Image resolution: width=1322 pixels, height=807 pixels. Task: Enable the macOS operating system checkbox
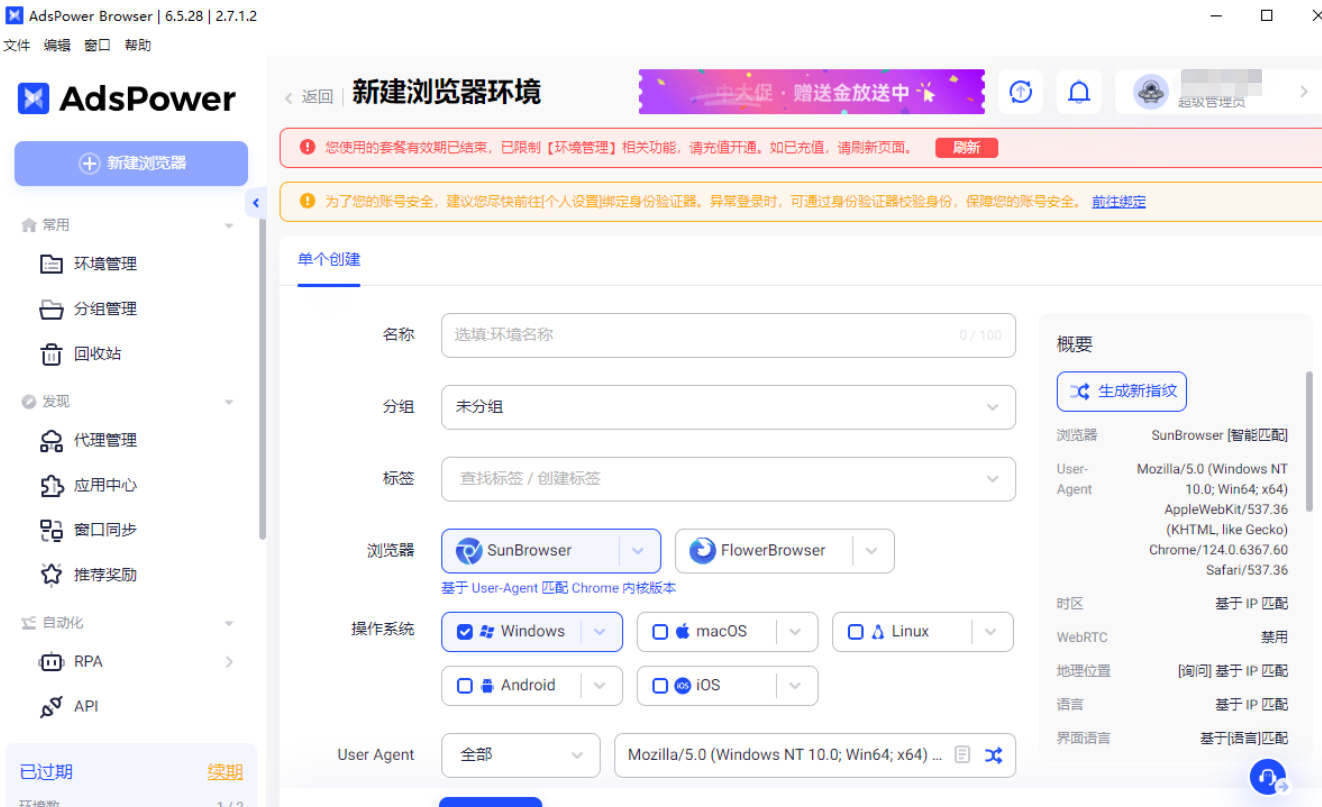pos(660,631)
